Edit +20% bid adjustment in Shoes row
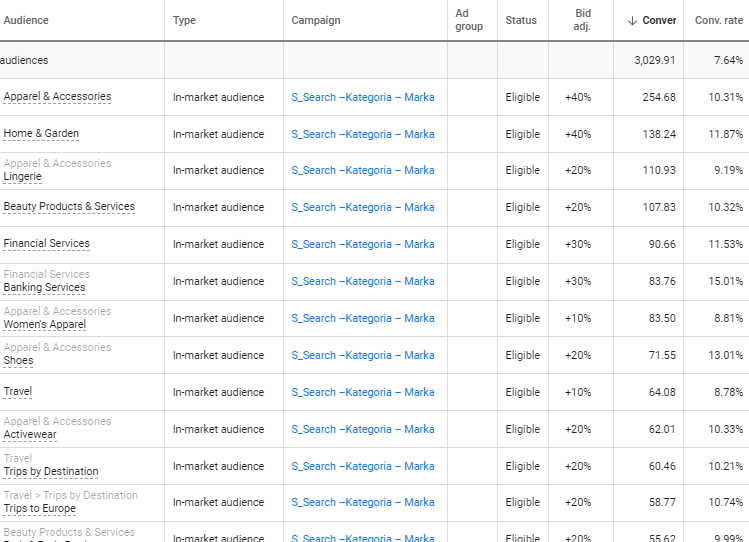 point(578,355)
